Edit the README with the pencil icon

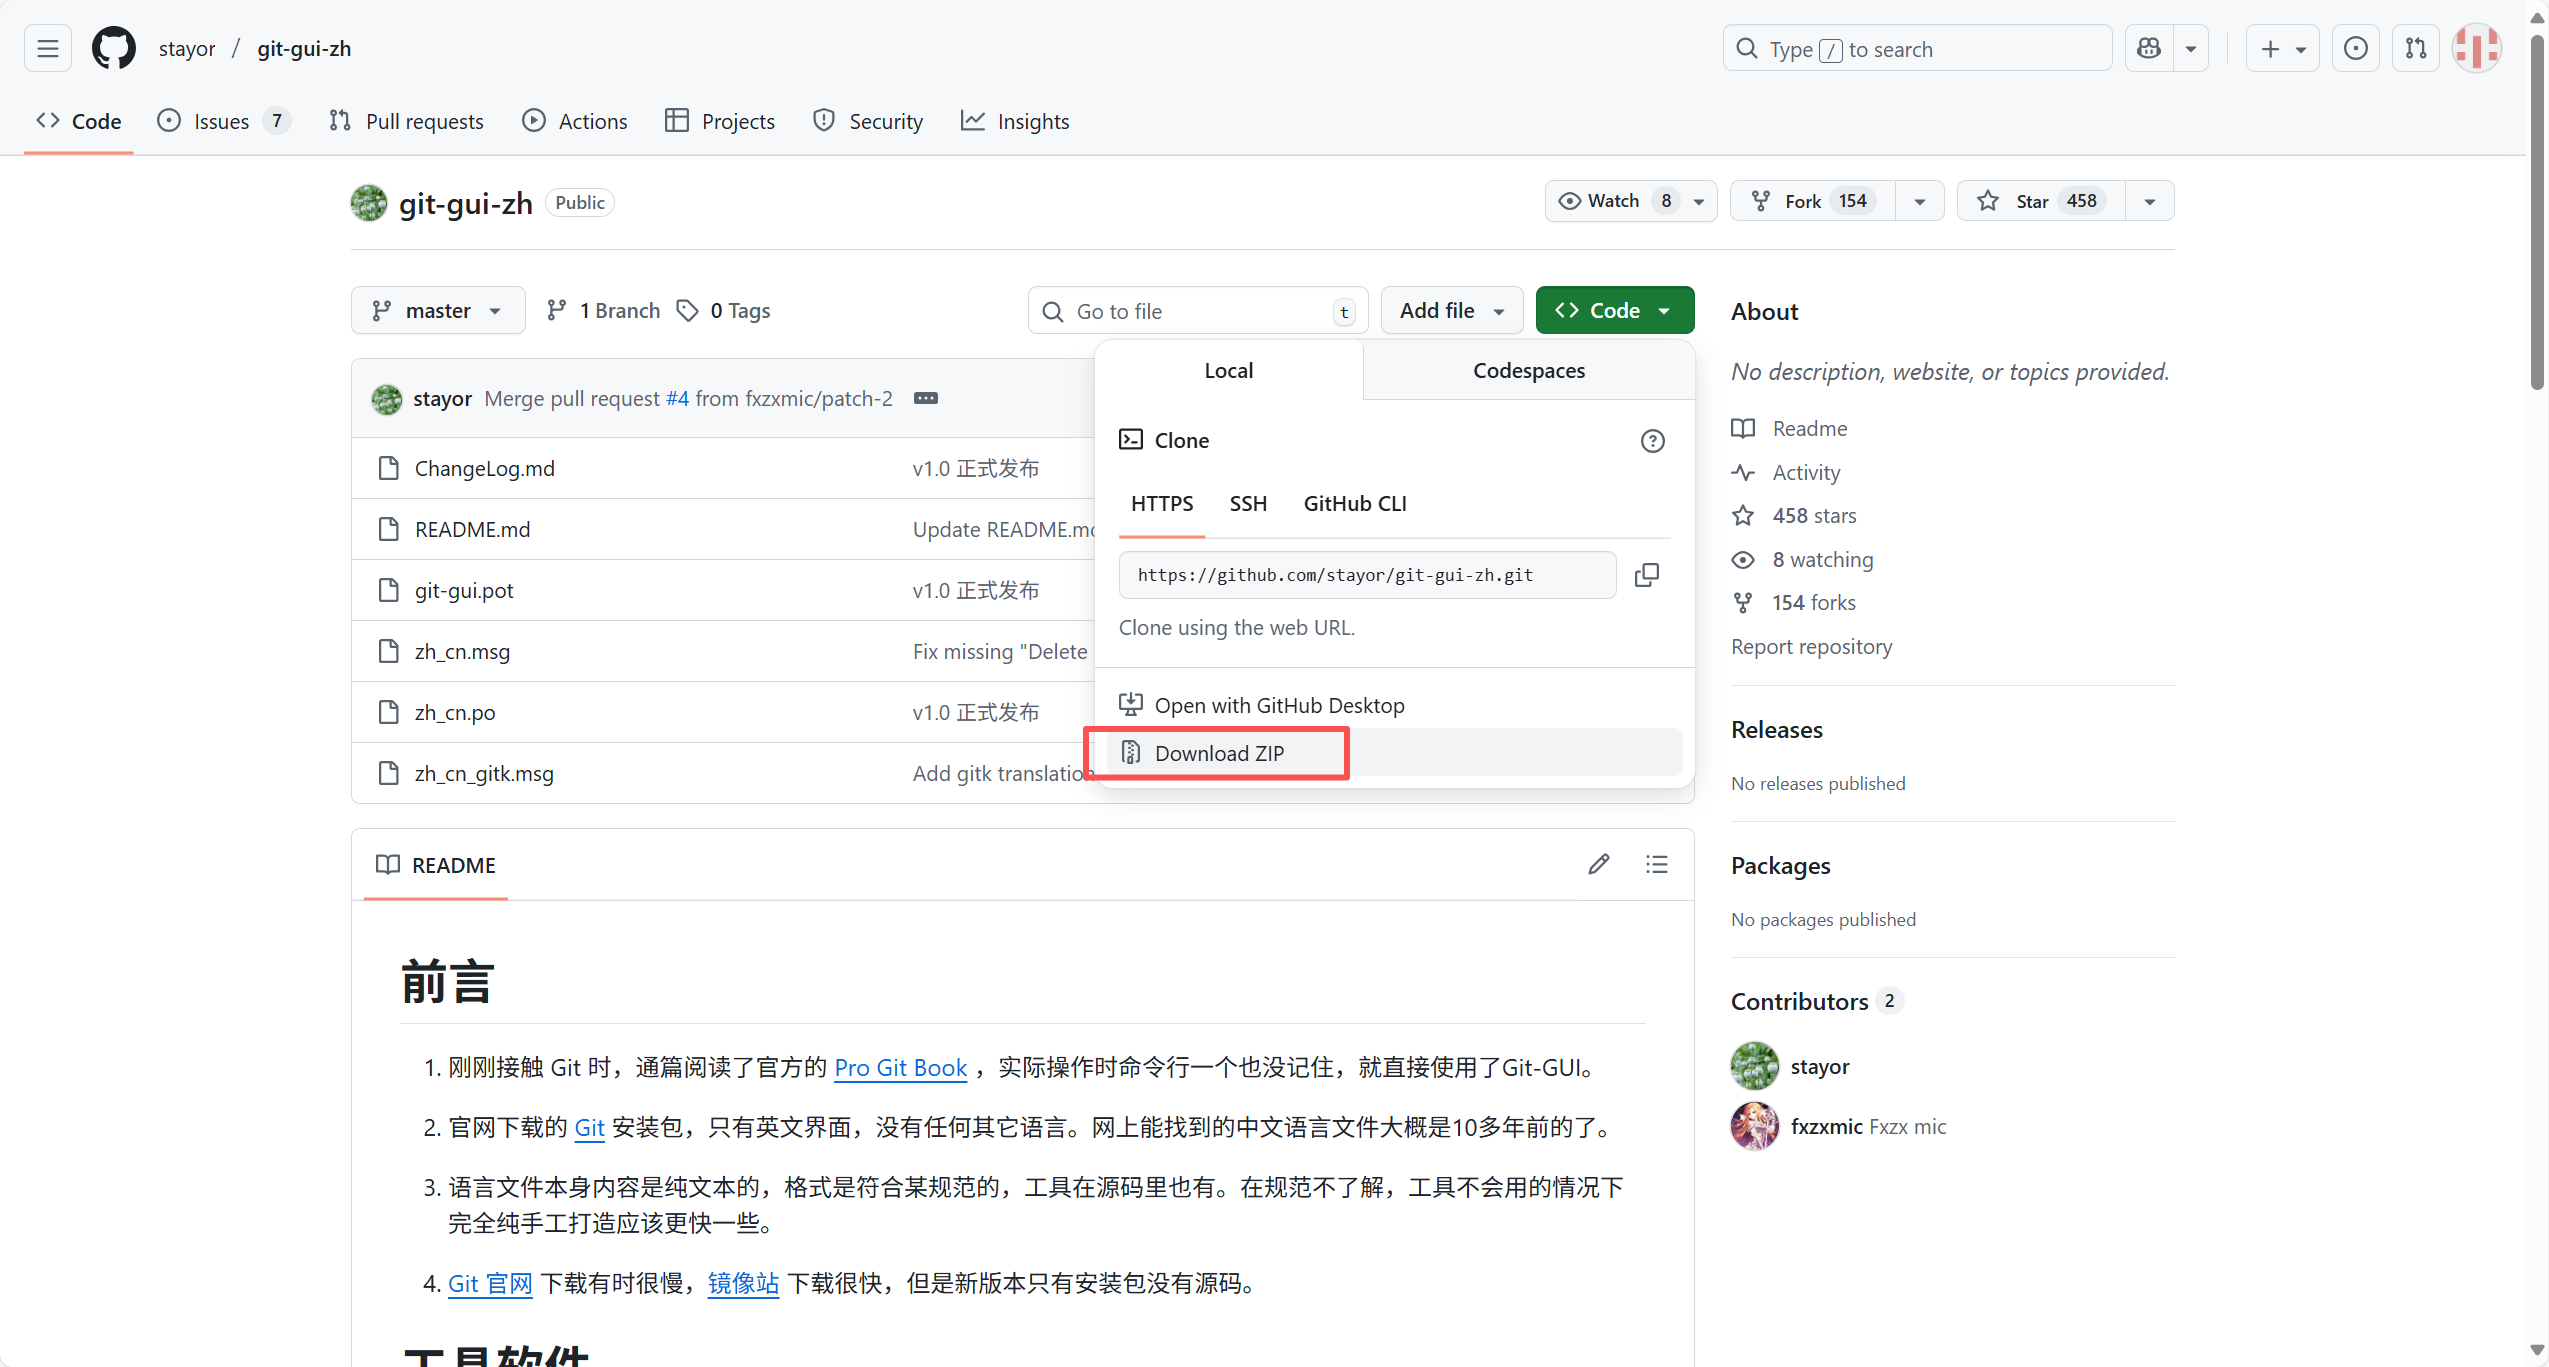click(x=1598, y=864)
